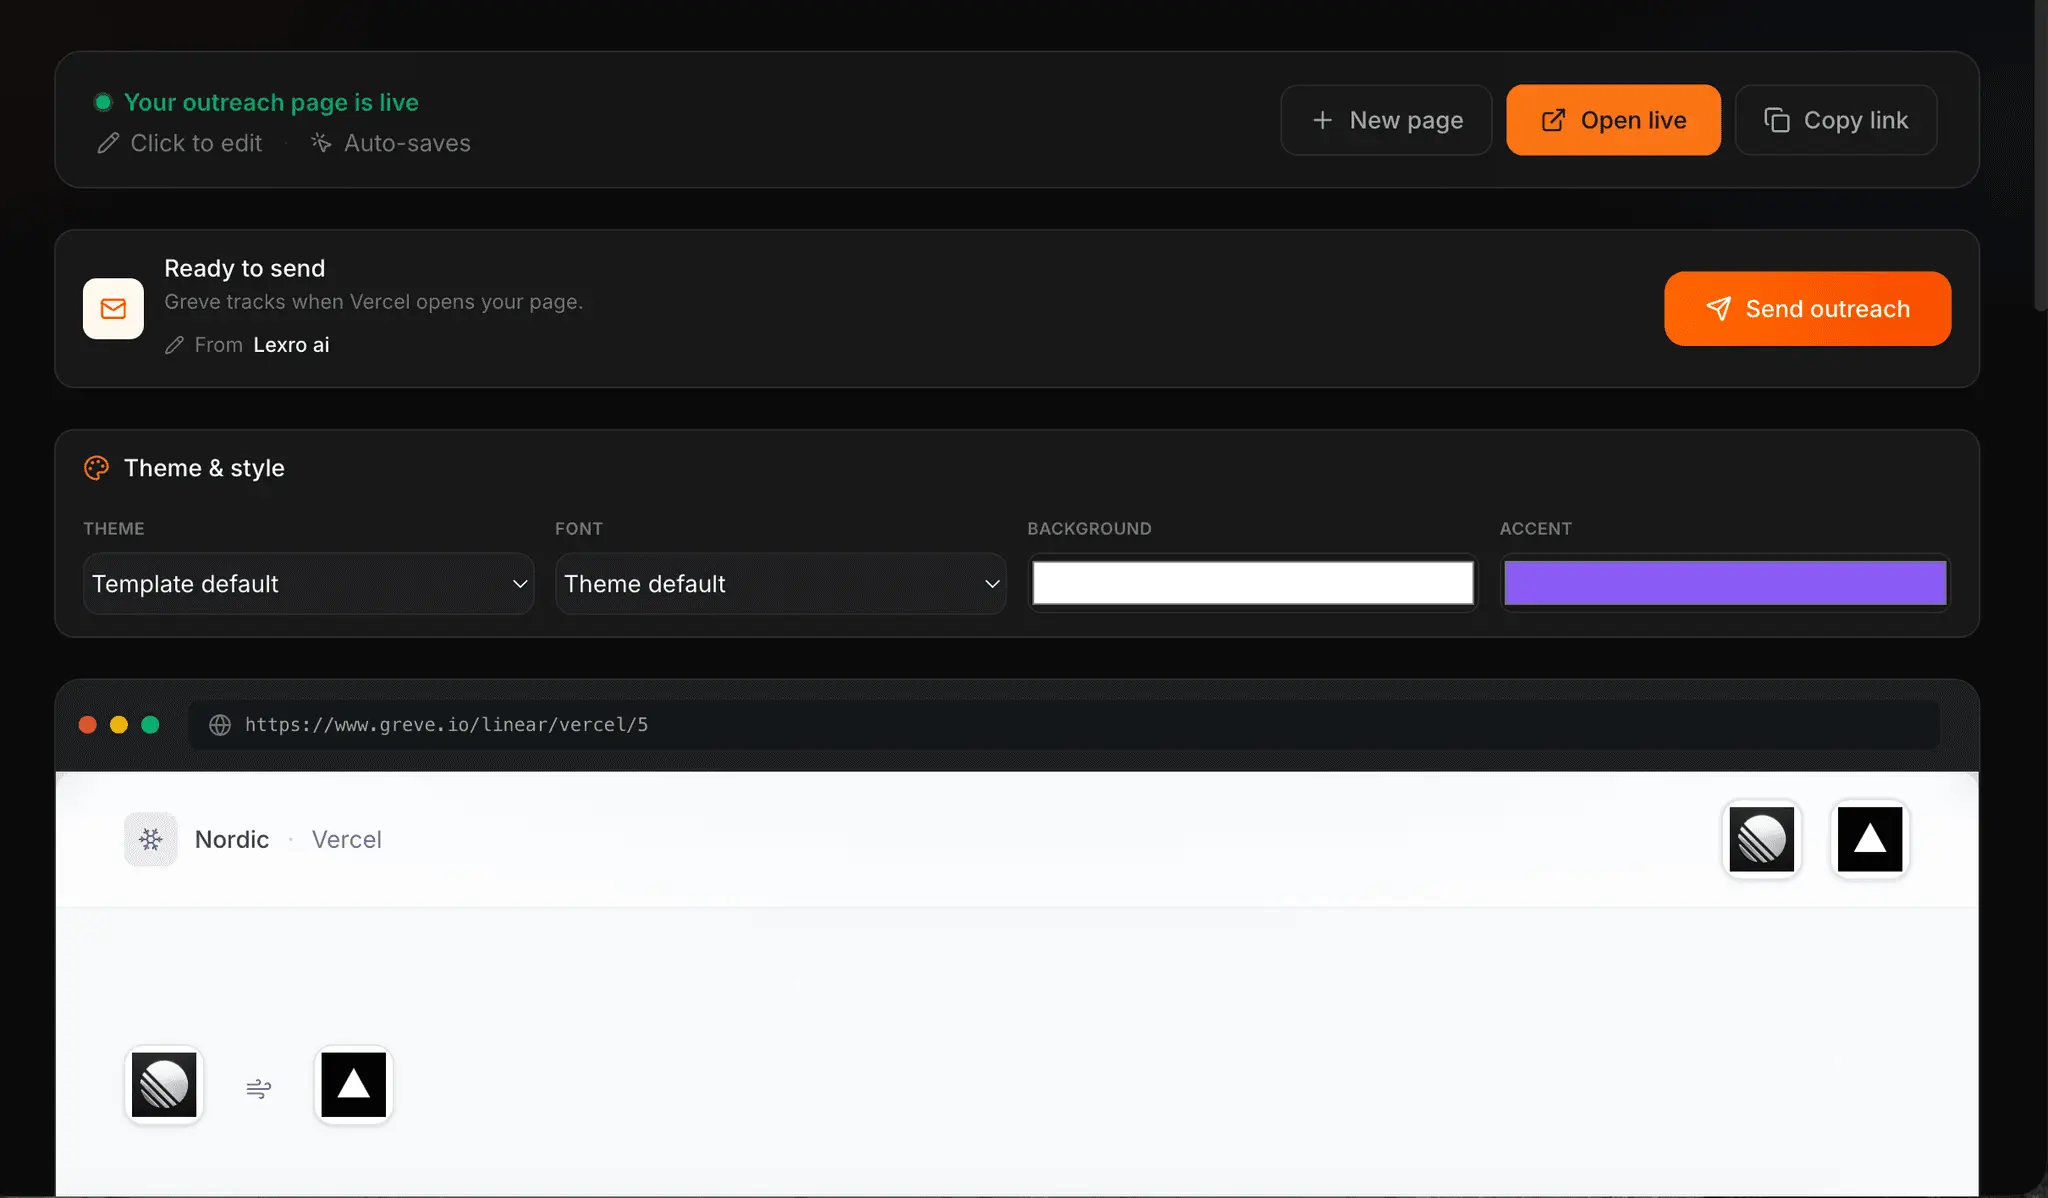Viewport: 2048px width, 1198px height.
Task: Click the Vercel triangle logo in preview body
Action: [354, 1085]
